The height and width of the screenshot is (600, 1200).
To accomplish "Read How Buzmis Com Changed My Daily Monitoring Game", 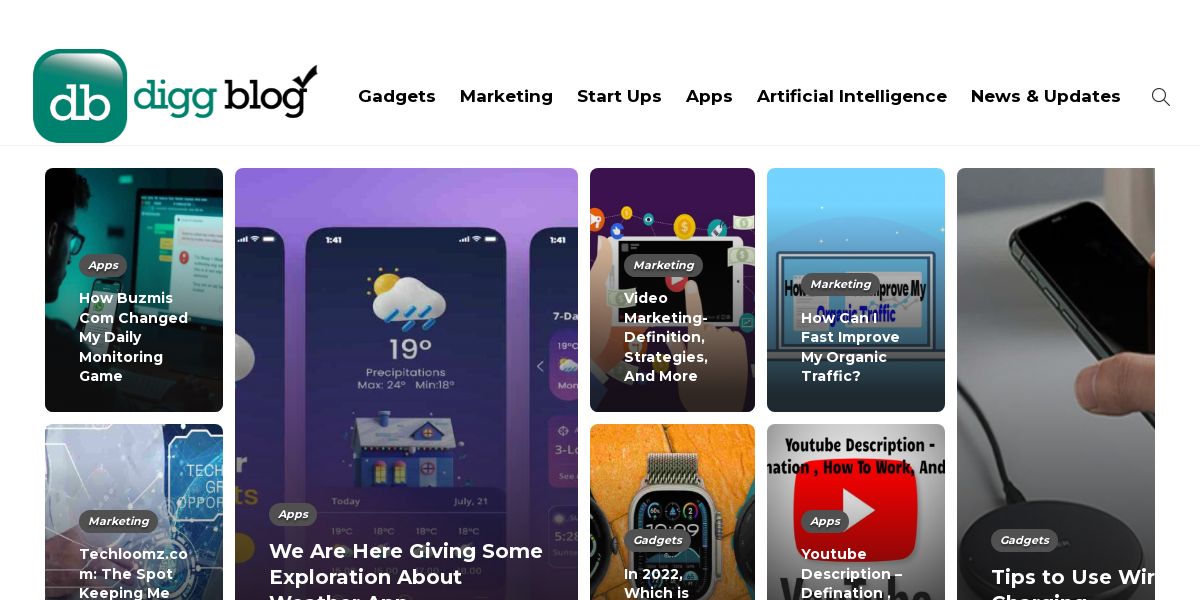I will click(x=134, y=337).
